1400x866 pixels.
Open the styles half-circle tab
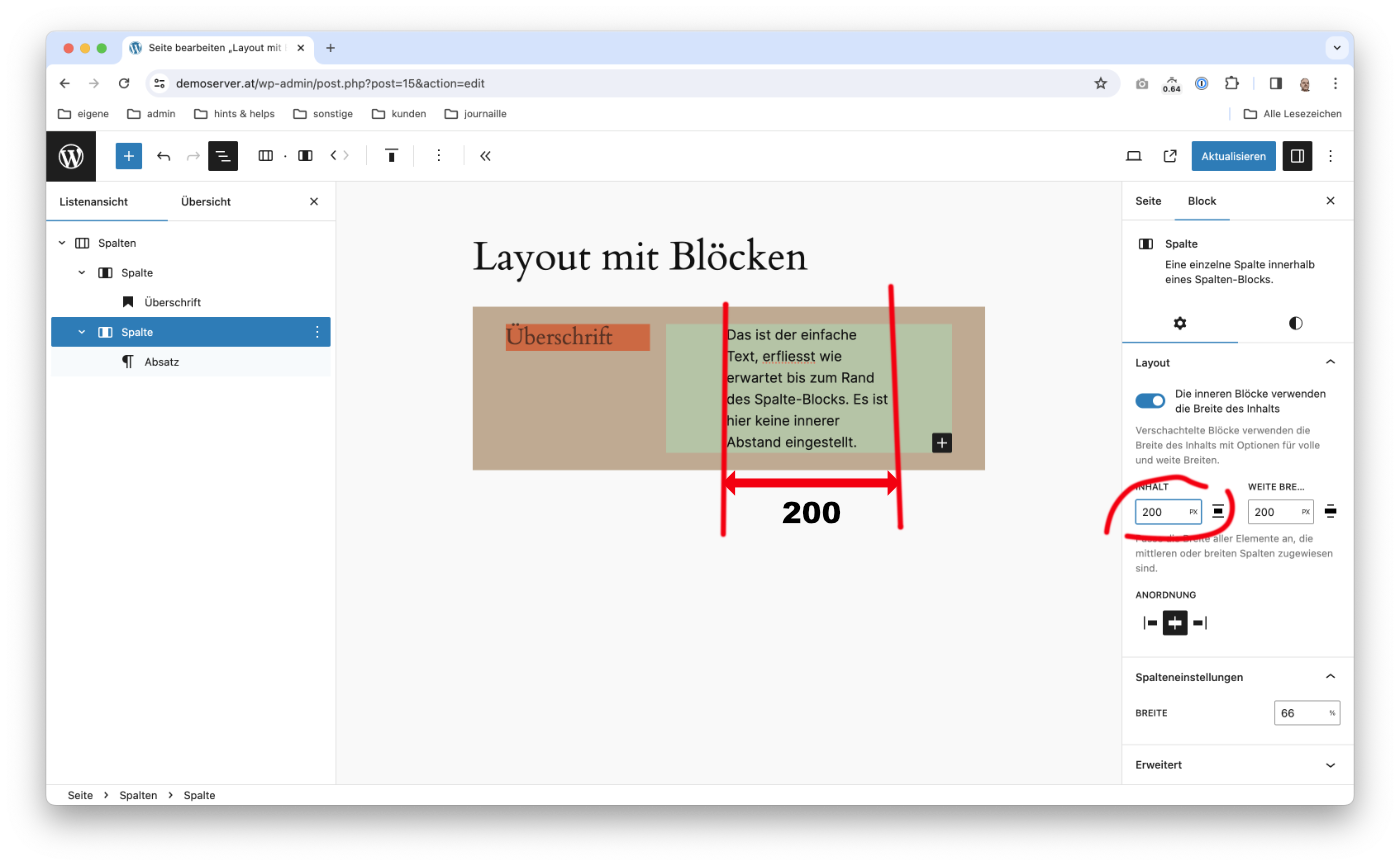click(x=1296, y=323)
